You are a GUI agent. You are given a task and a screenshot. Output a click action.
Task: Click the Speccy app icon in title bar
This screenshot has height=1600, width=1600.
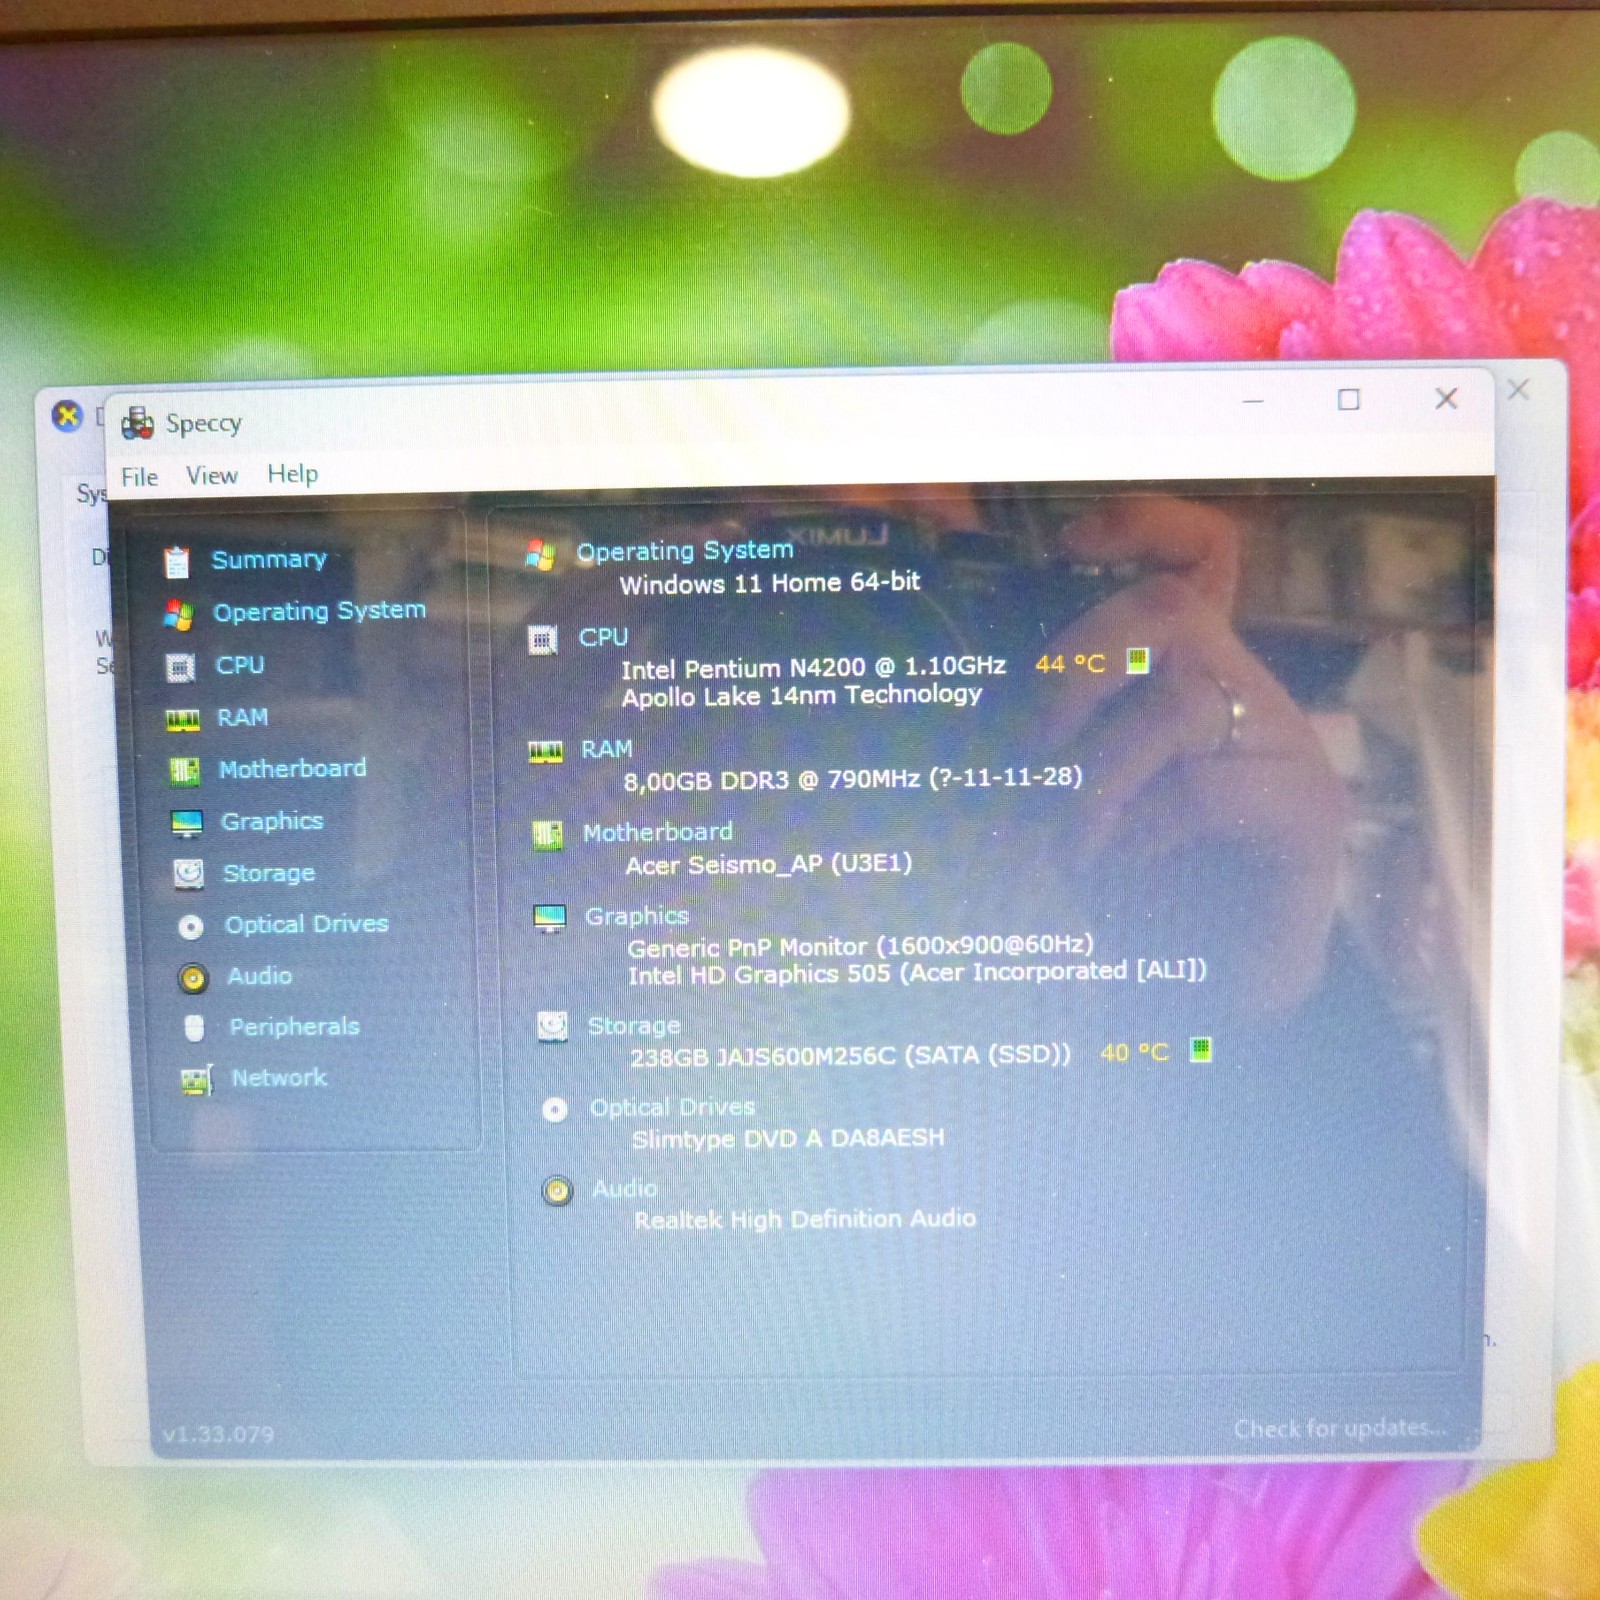pos(137,424)
